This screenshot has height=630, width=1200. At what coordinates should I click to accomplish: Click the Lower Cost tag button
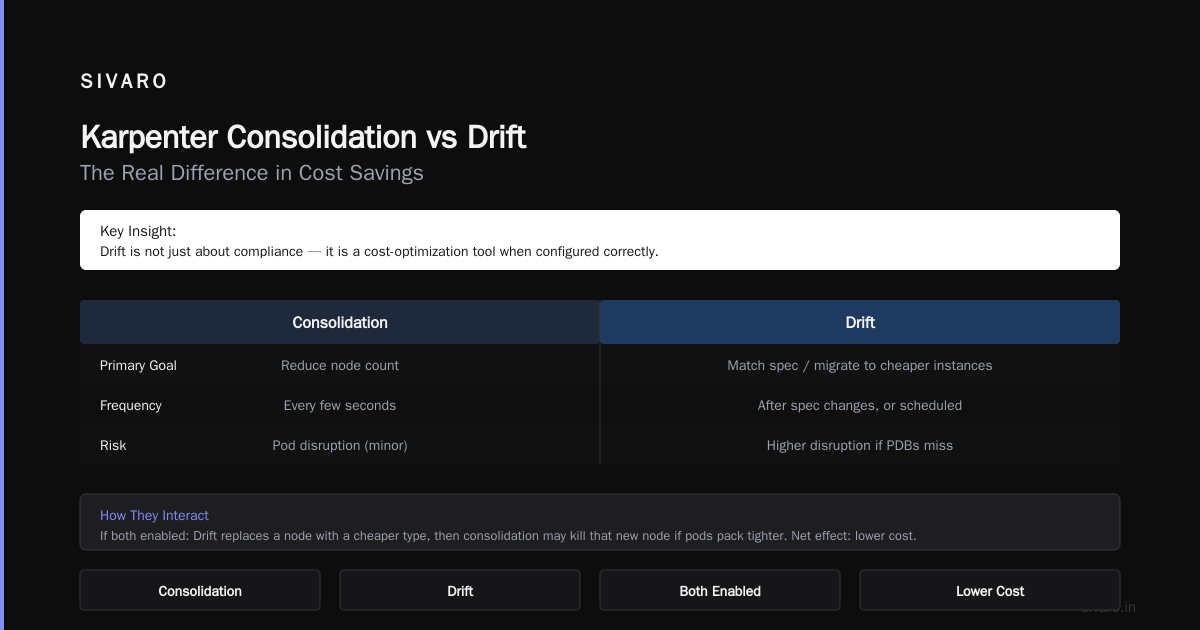(990, 590)
